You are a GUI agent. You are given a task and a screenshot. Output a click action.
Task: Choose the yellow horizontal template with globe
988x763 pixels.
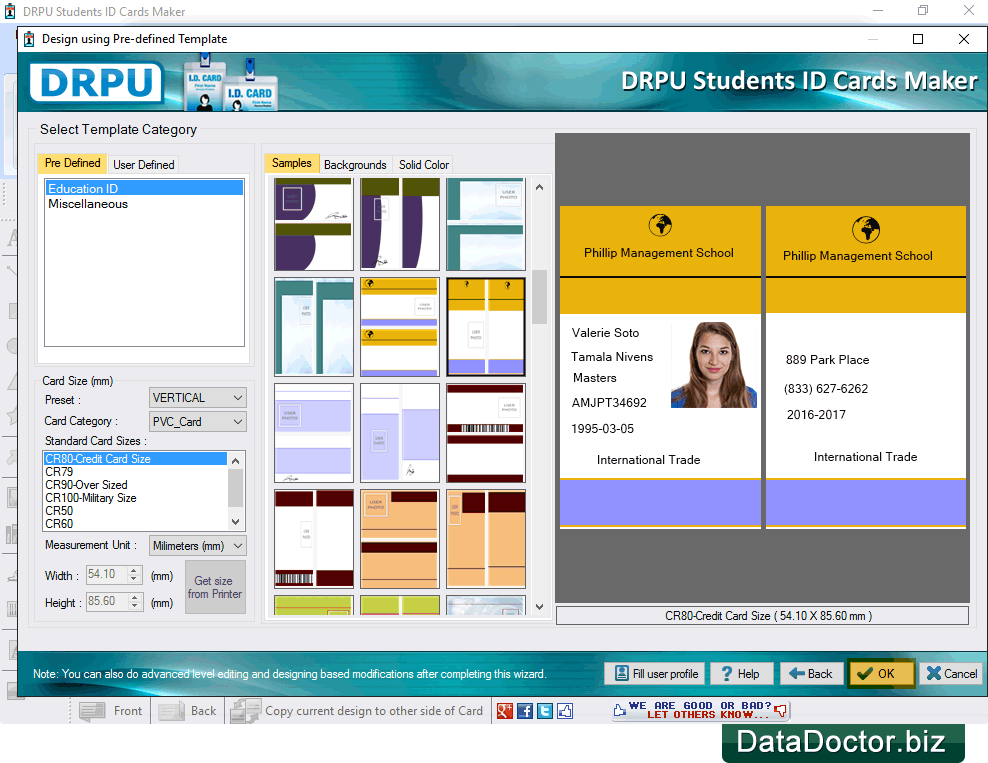pyautogui.click(x=400, y=327)
